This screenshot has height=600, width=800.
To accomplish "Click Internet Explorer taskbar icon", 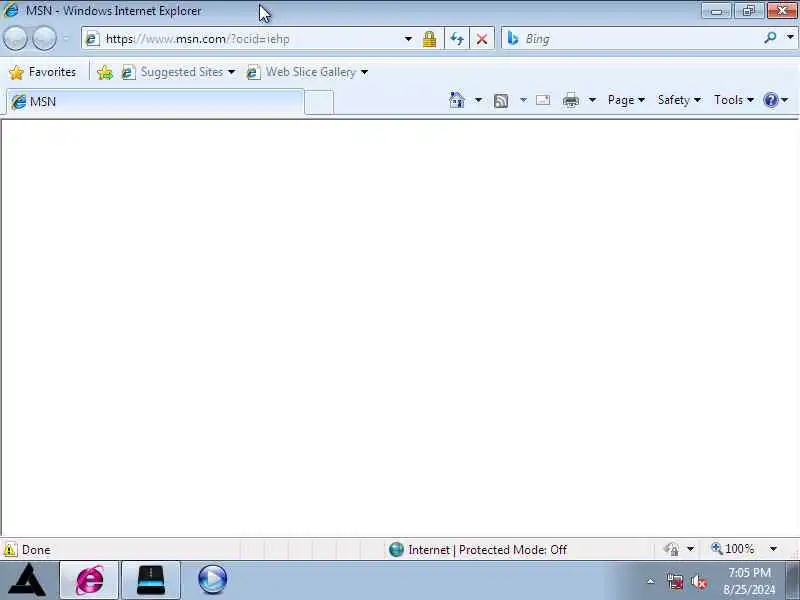I will coord(89,580).
